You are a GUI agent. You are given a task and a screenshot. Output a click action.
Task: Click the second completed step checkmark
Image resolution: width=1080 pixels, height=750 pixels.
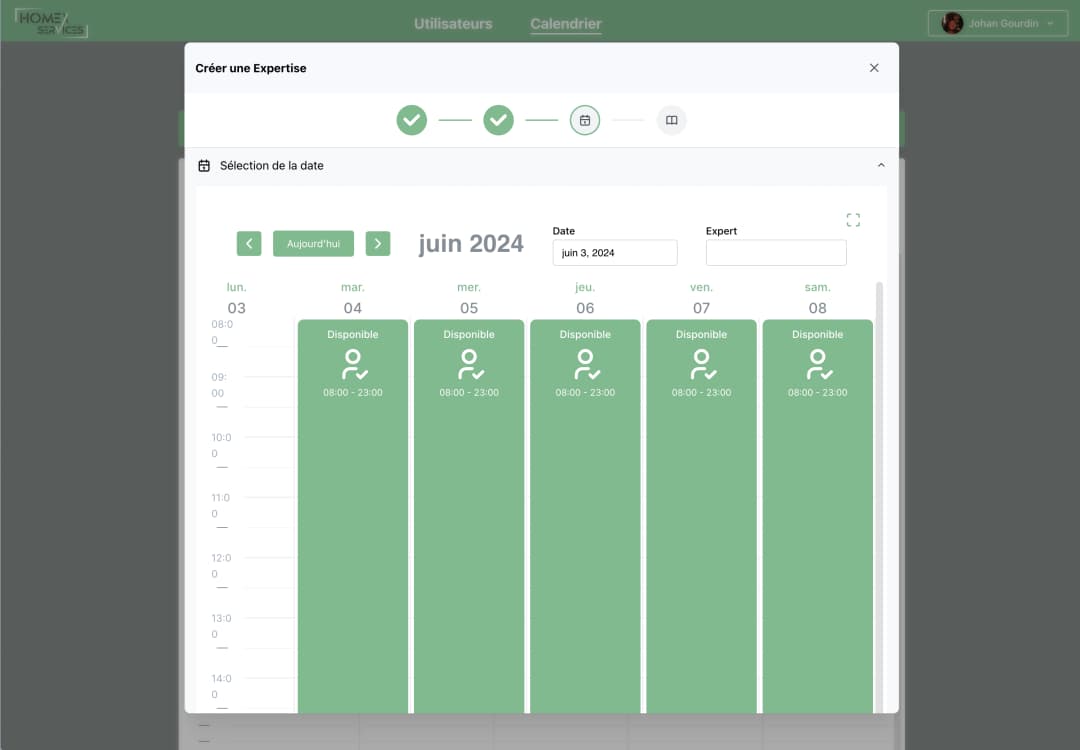(498, 120)
